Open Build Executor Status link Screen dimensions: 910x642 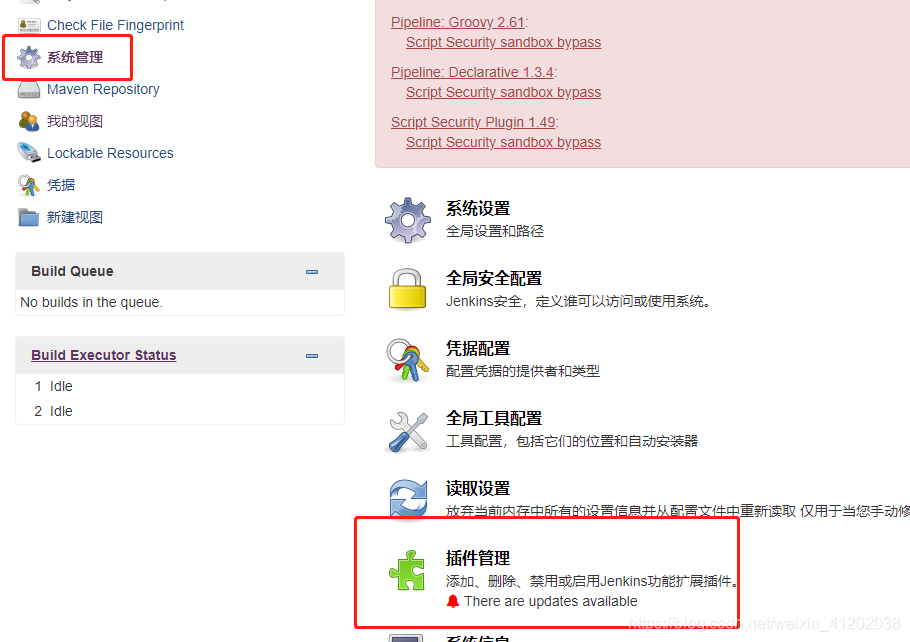(x=103, y=355)
